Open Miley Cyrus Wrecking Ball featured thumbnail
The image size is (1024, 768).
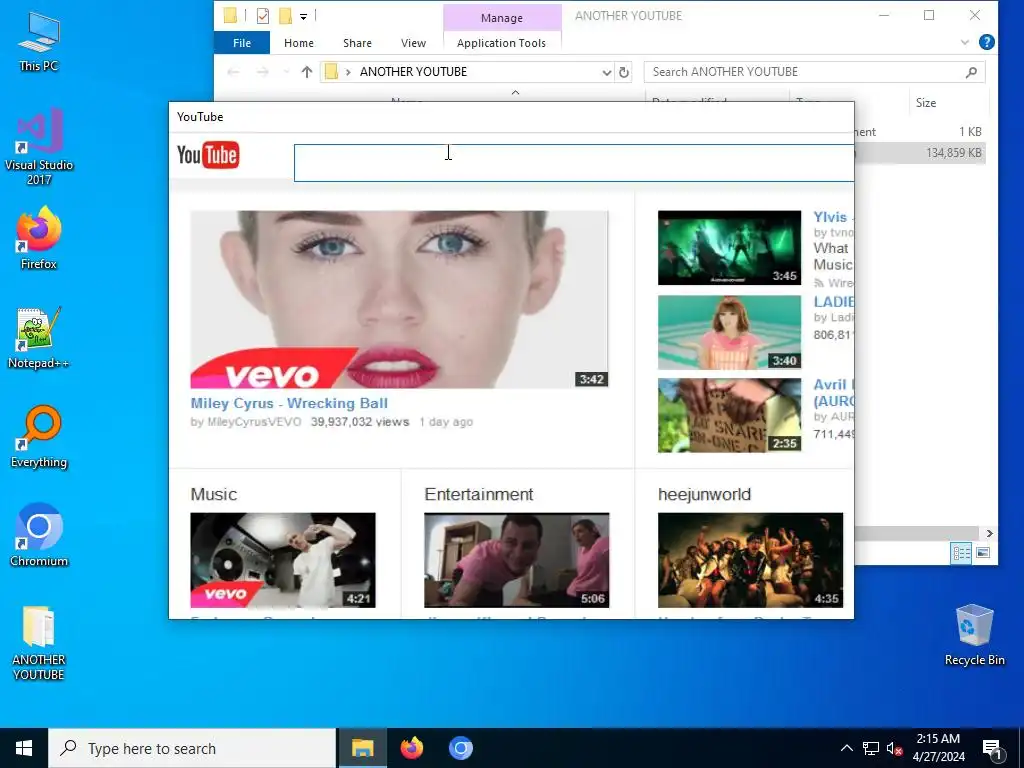click(x=399, y=299)
